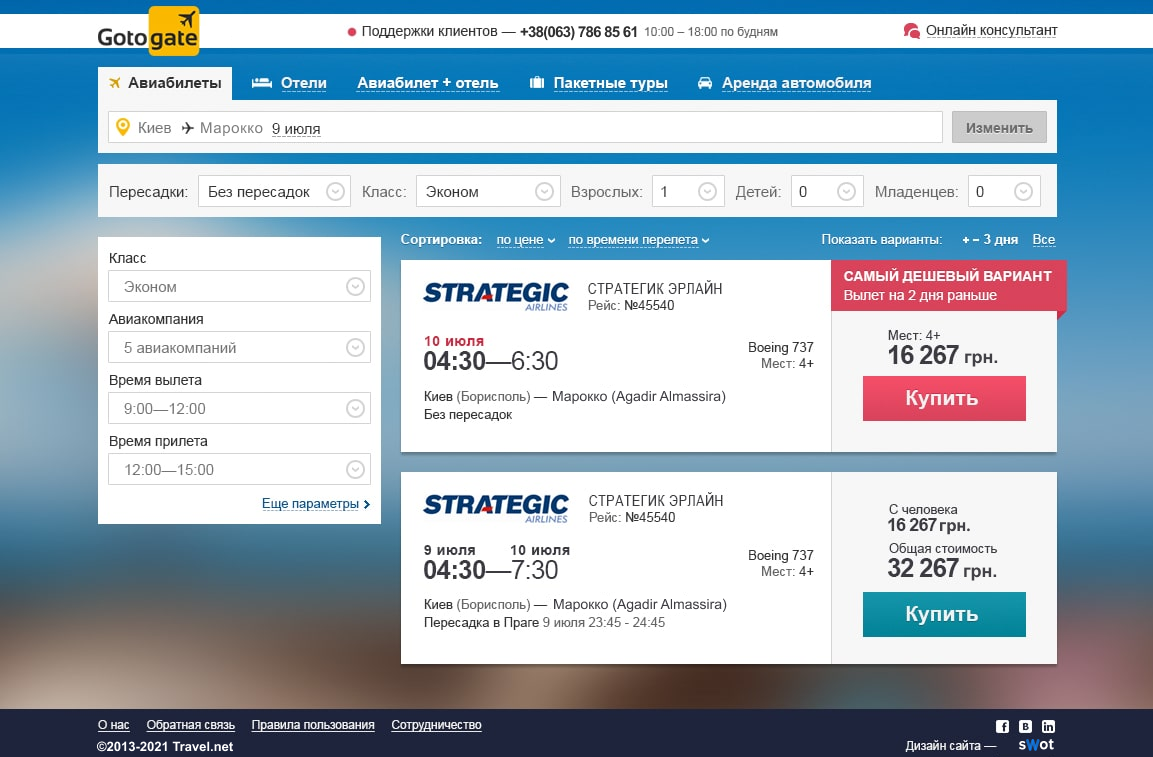Screen dimensions: 1153x757
Task: Open the Обратная связь footer link
Action: (x=190, y=725)
